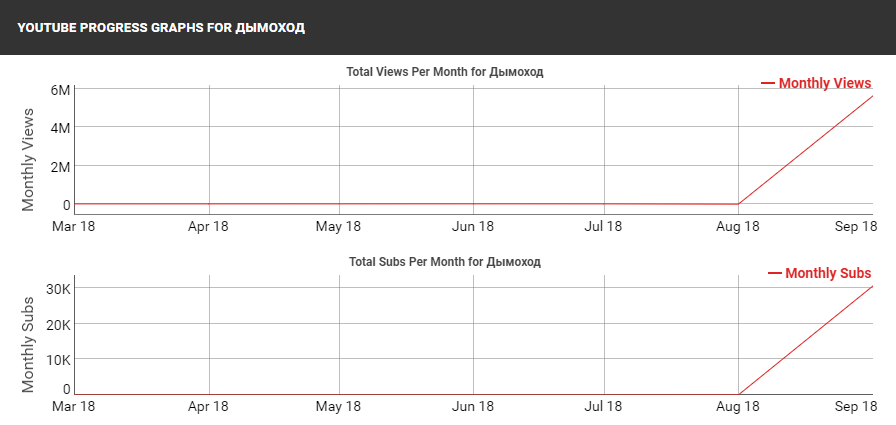
Task: Click the 30K tick on subs axis
Action: (x=58, y=288)
